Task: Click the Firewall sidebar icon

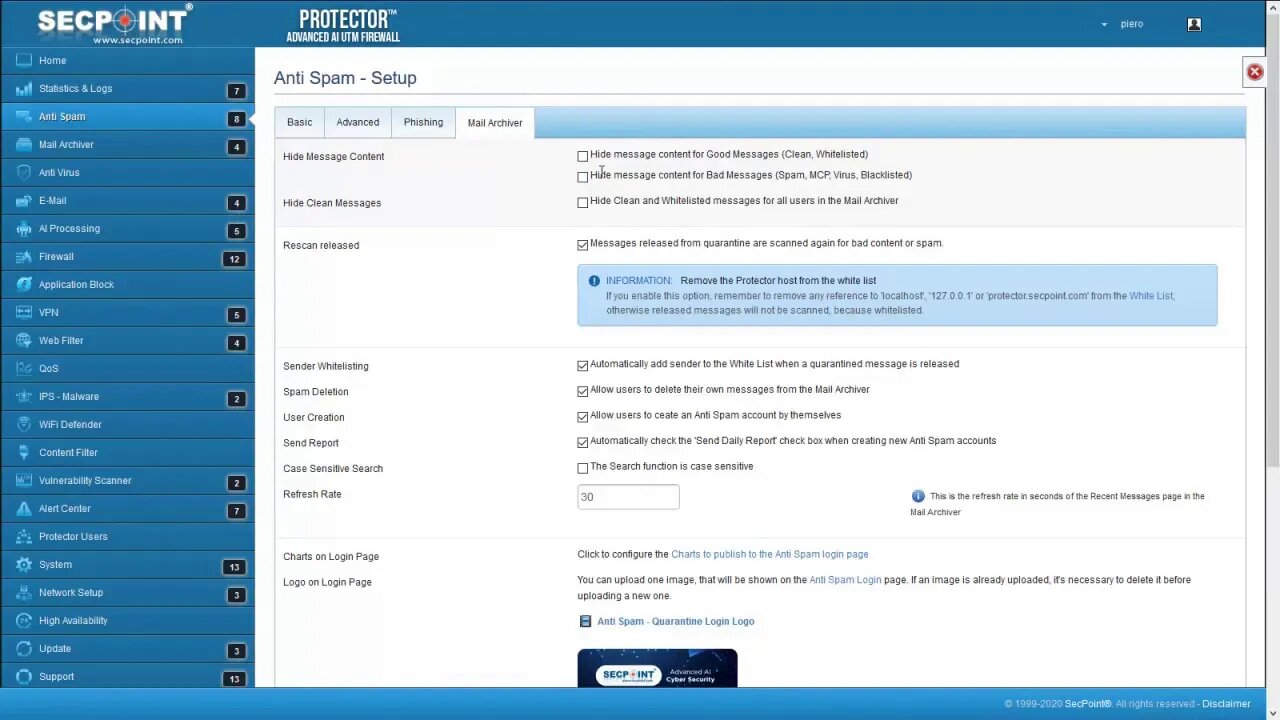Action: [x=24, y=256]
